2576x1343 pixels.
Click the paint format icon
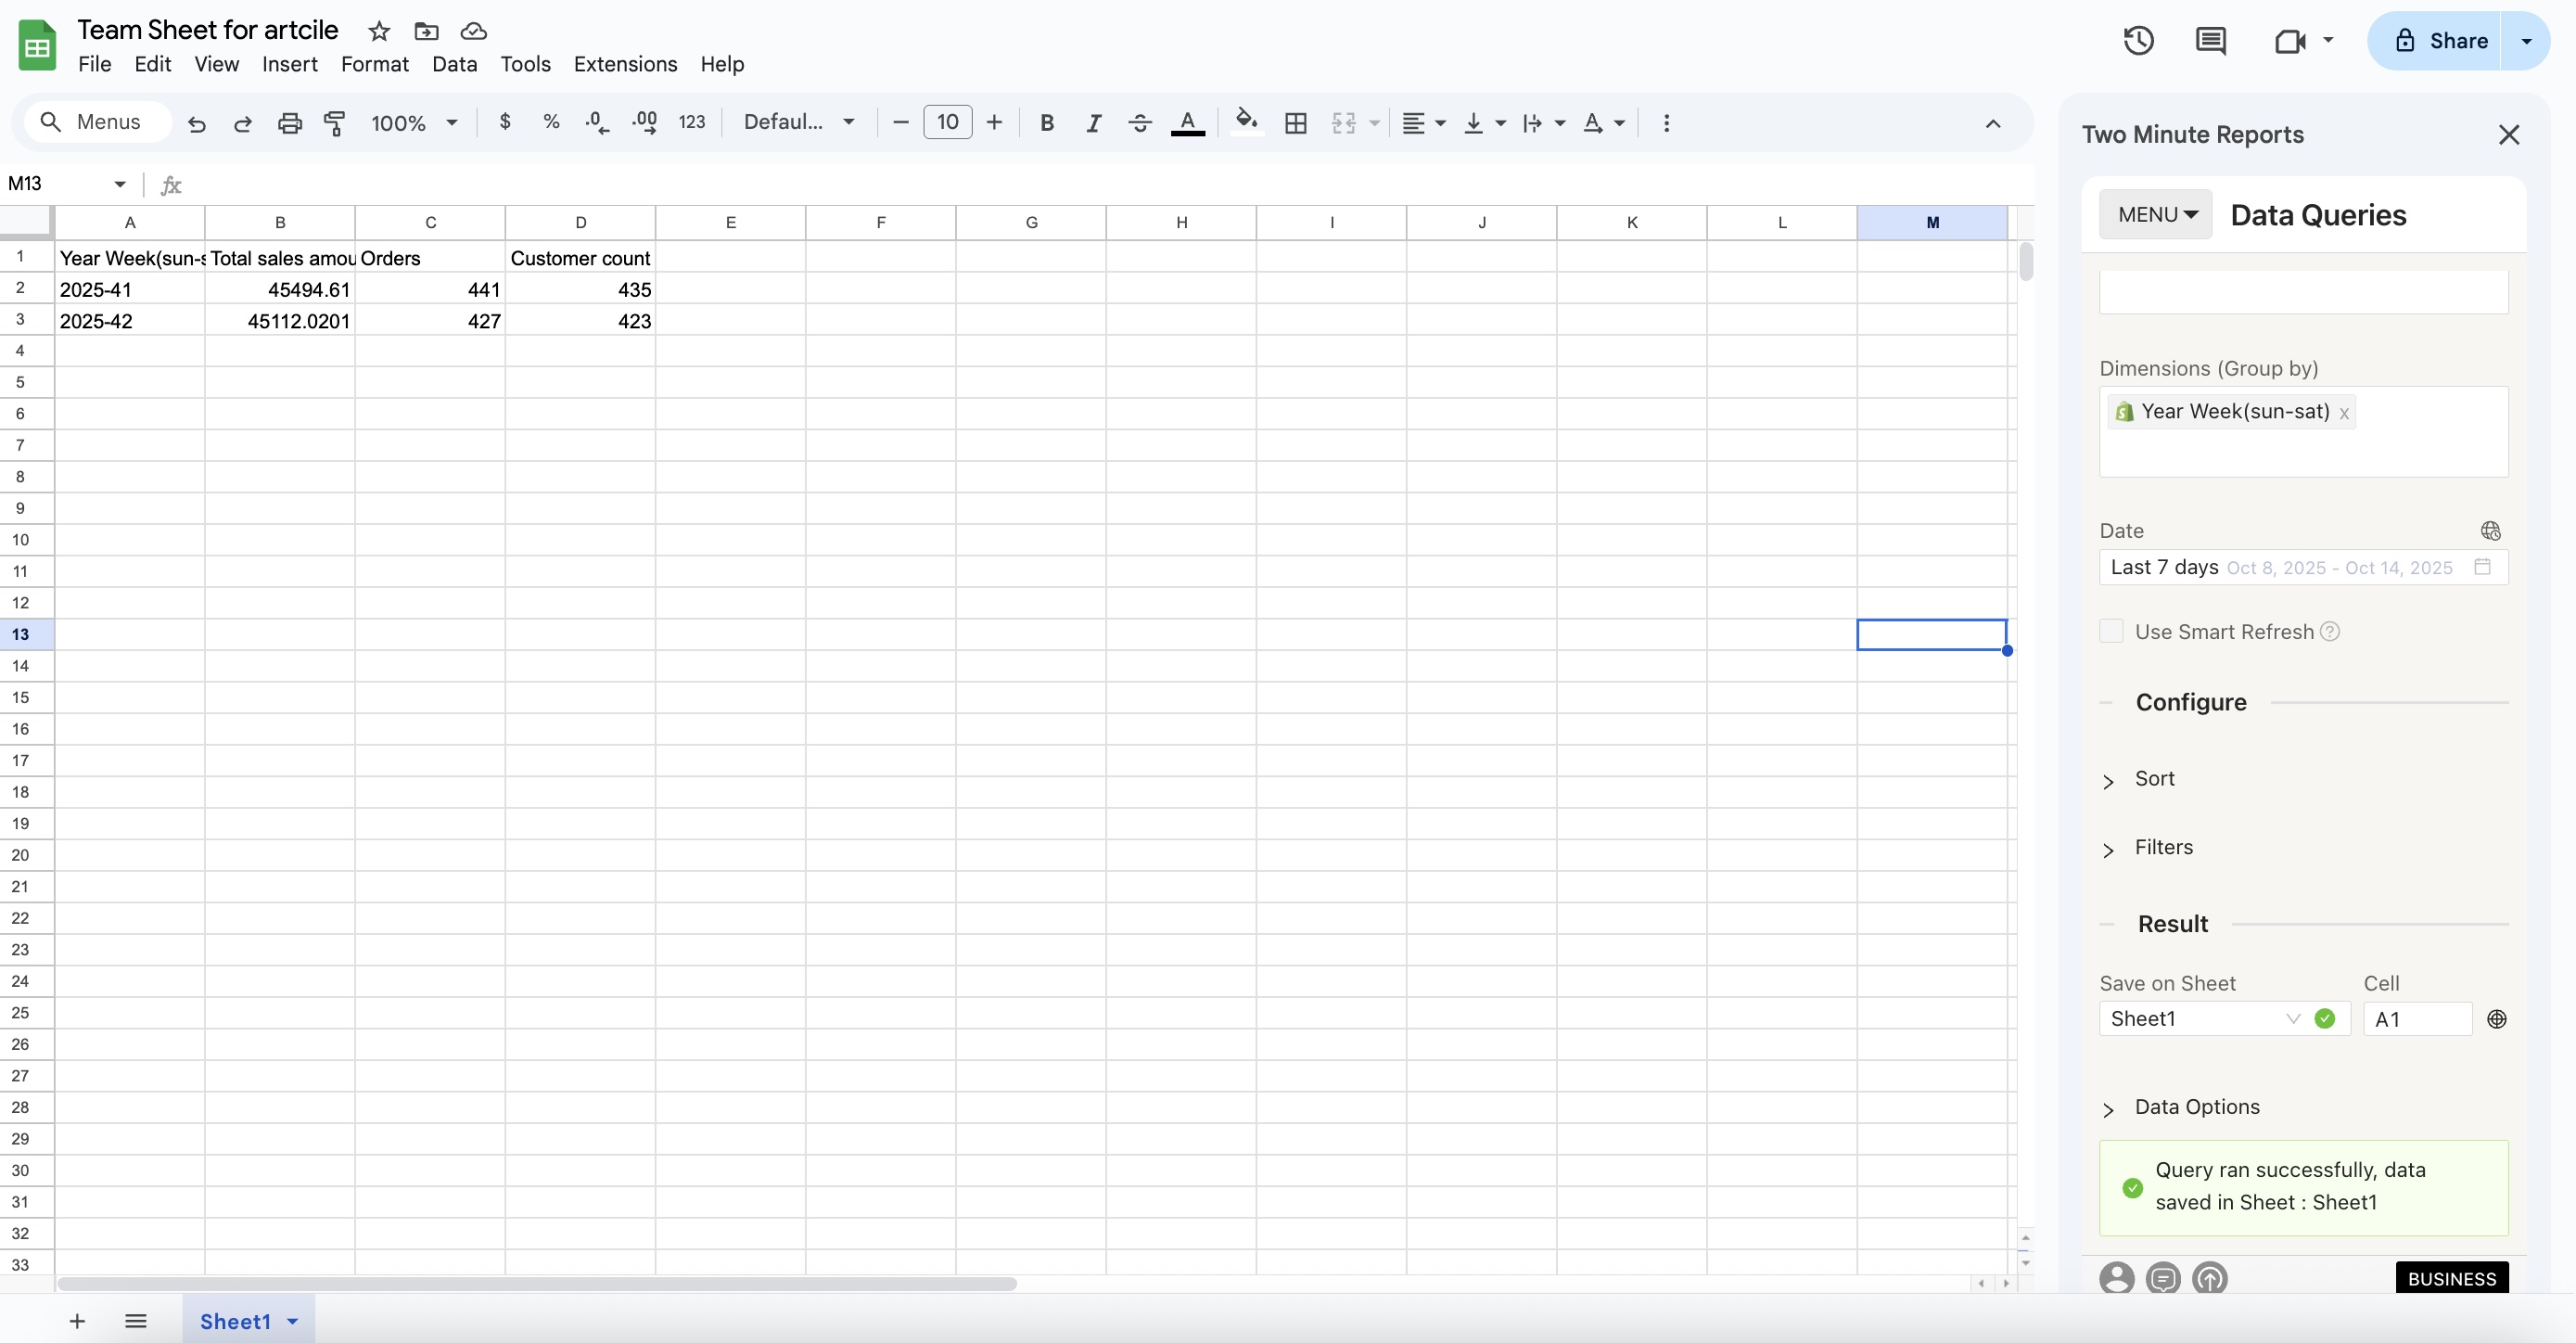pos(335,123)
